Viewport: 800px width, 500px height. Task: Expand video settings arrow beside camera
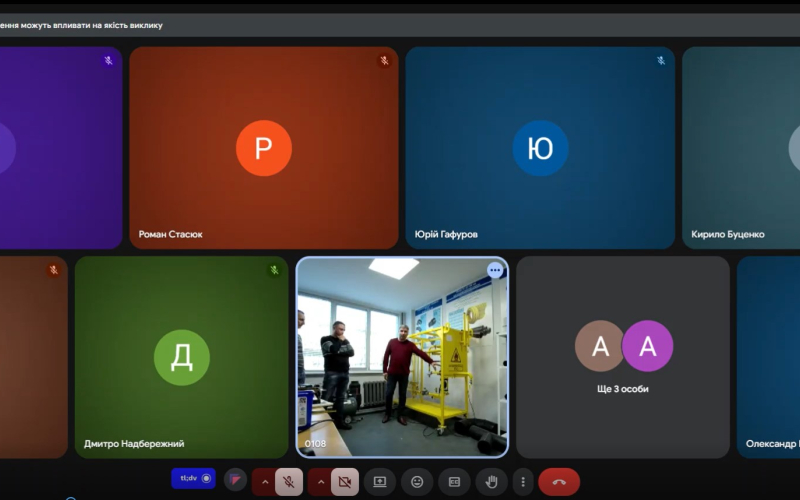[321, 482]
